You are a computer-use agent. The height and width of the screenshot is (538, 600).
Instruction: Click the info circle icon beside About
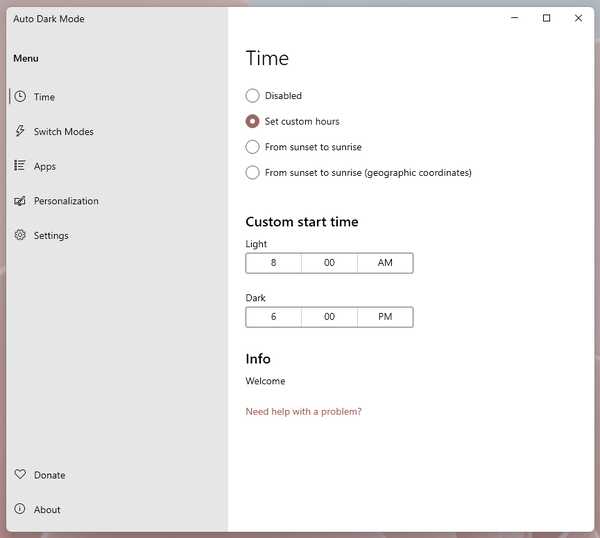20,509
